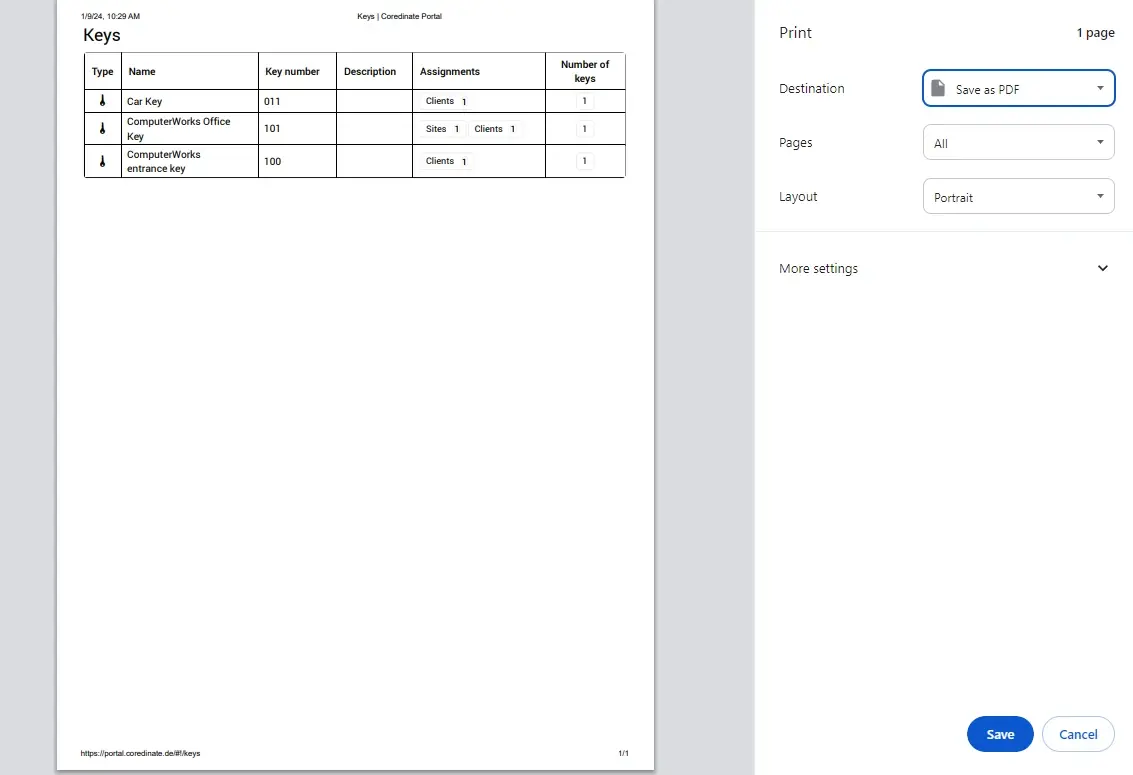Click key icon beside ComputerWorks Office Key
The image size is (1133, 775).
pos(102,129)
